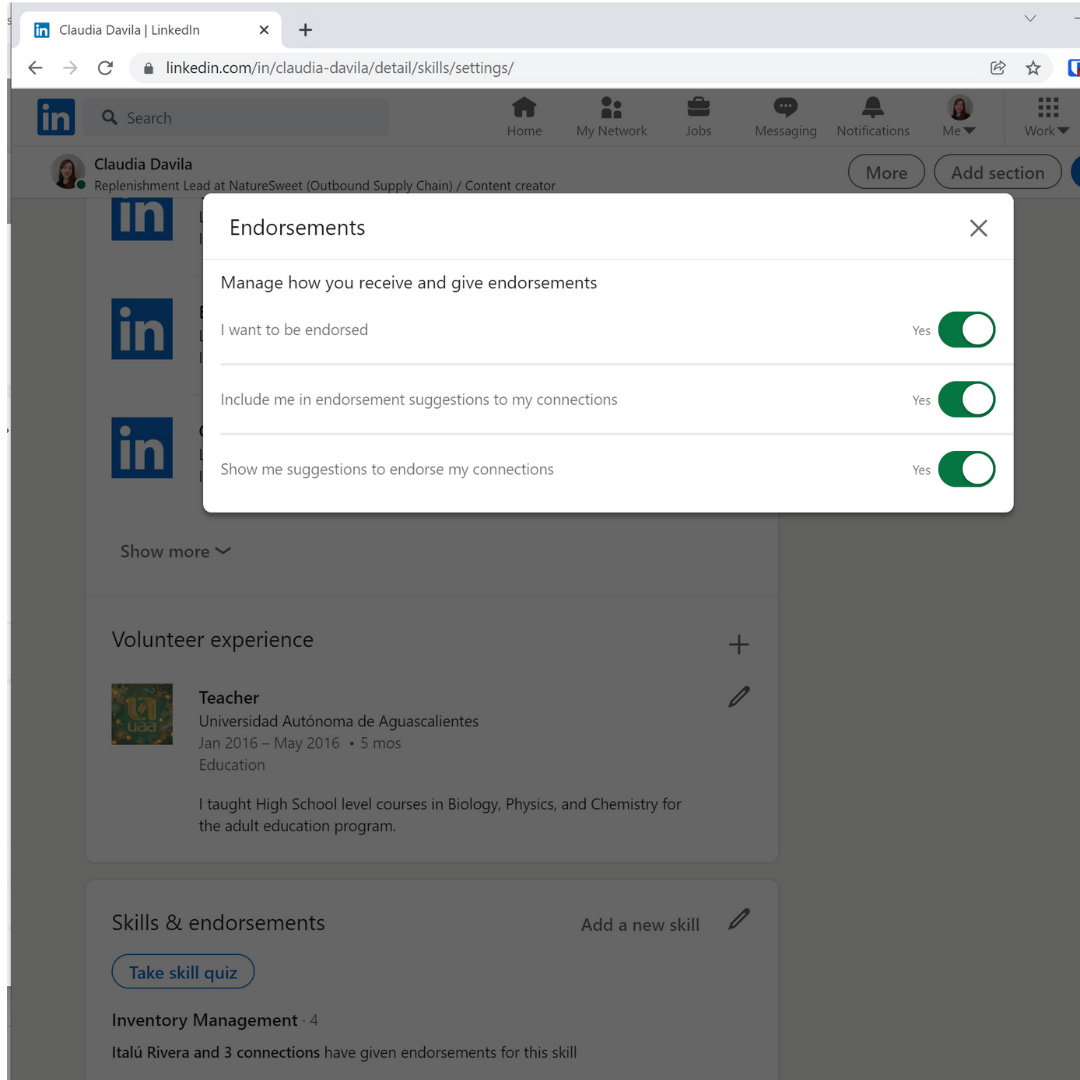Open the Work apps grid dropdown
1080x1080 pixels.
(x=1047, y=116)
